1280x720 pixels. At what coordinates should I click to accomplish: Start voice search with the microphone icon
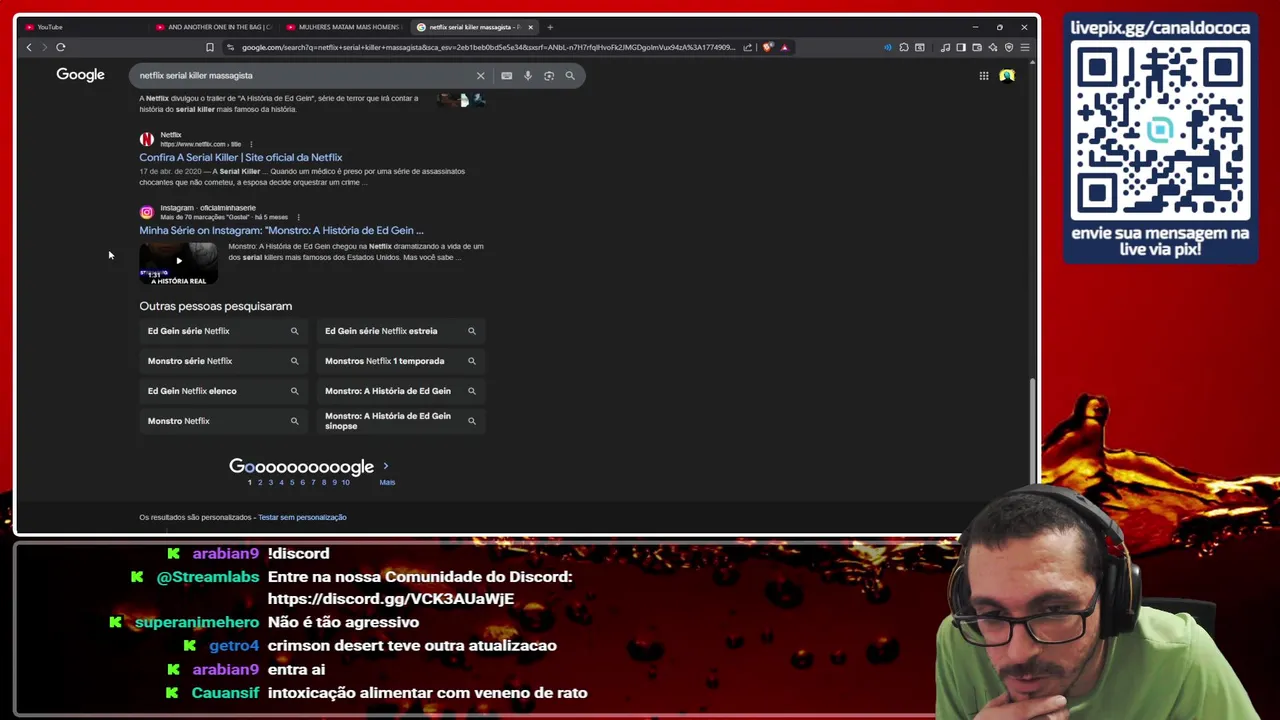pos(528,75)
